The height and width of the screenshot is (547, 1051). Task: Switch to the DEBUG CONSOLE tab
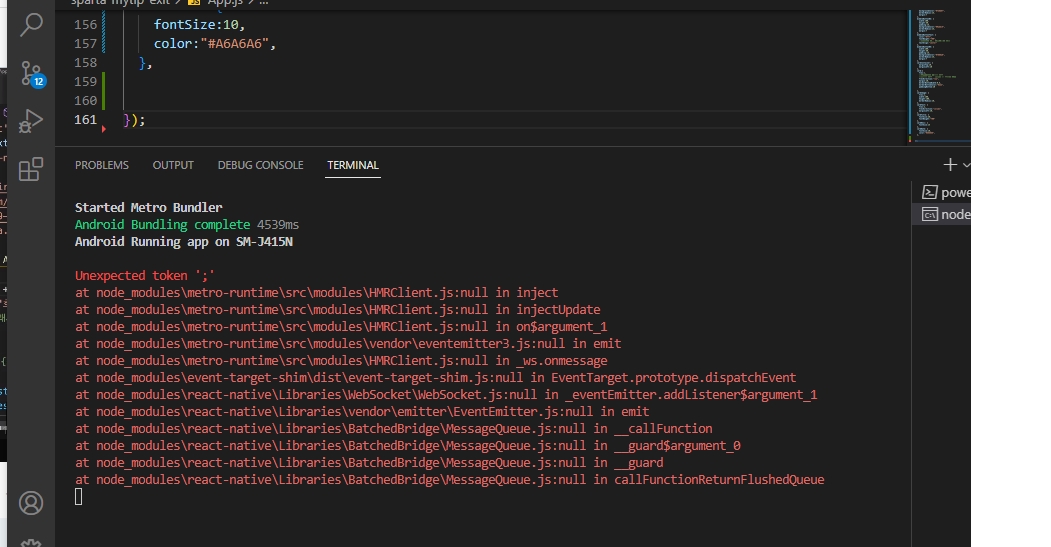(261, 165)
